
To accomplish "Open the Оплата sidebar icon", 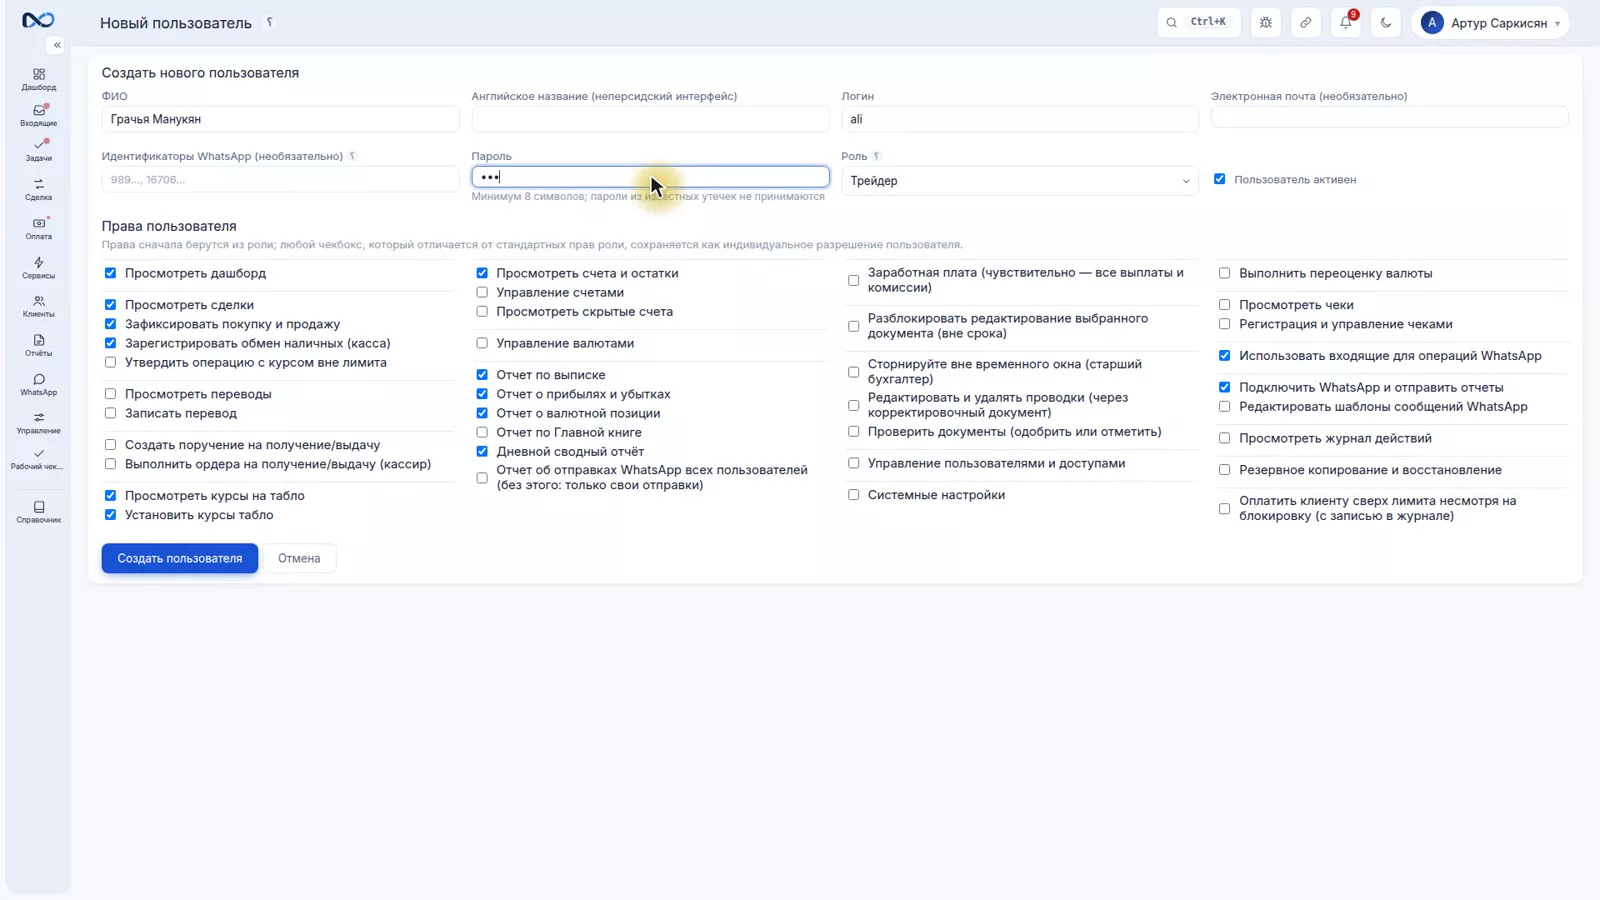I will coord(38,228).
